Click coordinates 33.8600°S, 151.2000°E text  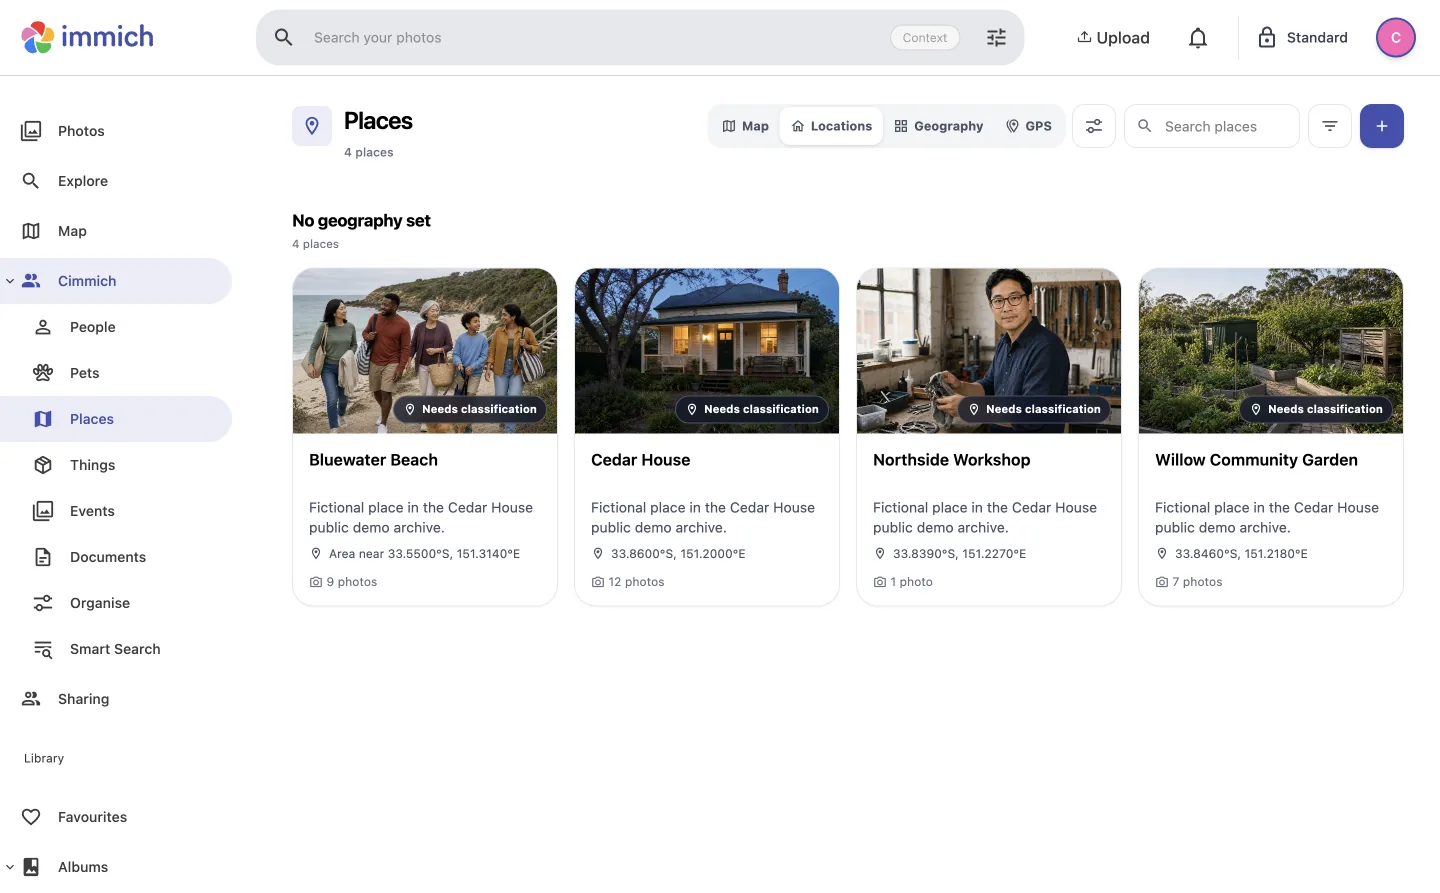point(678,554)
